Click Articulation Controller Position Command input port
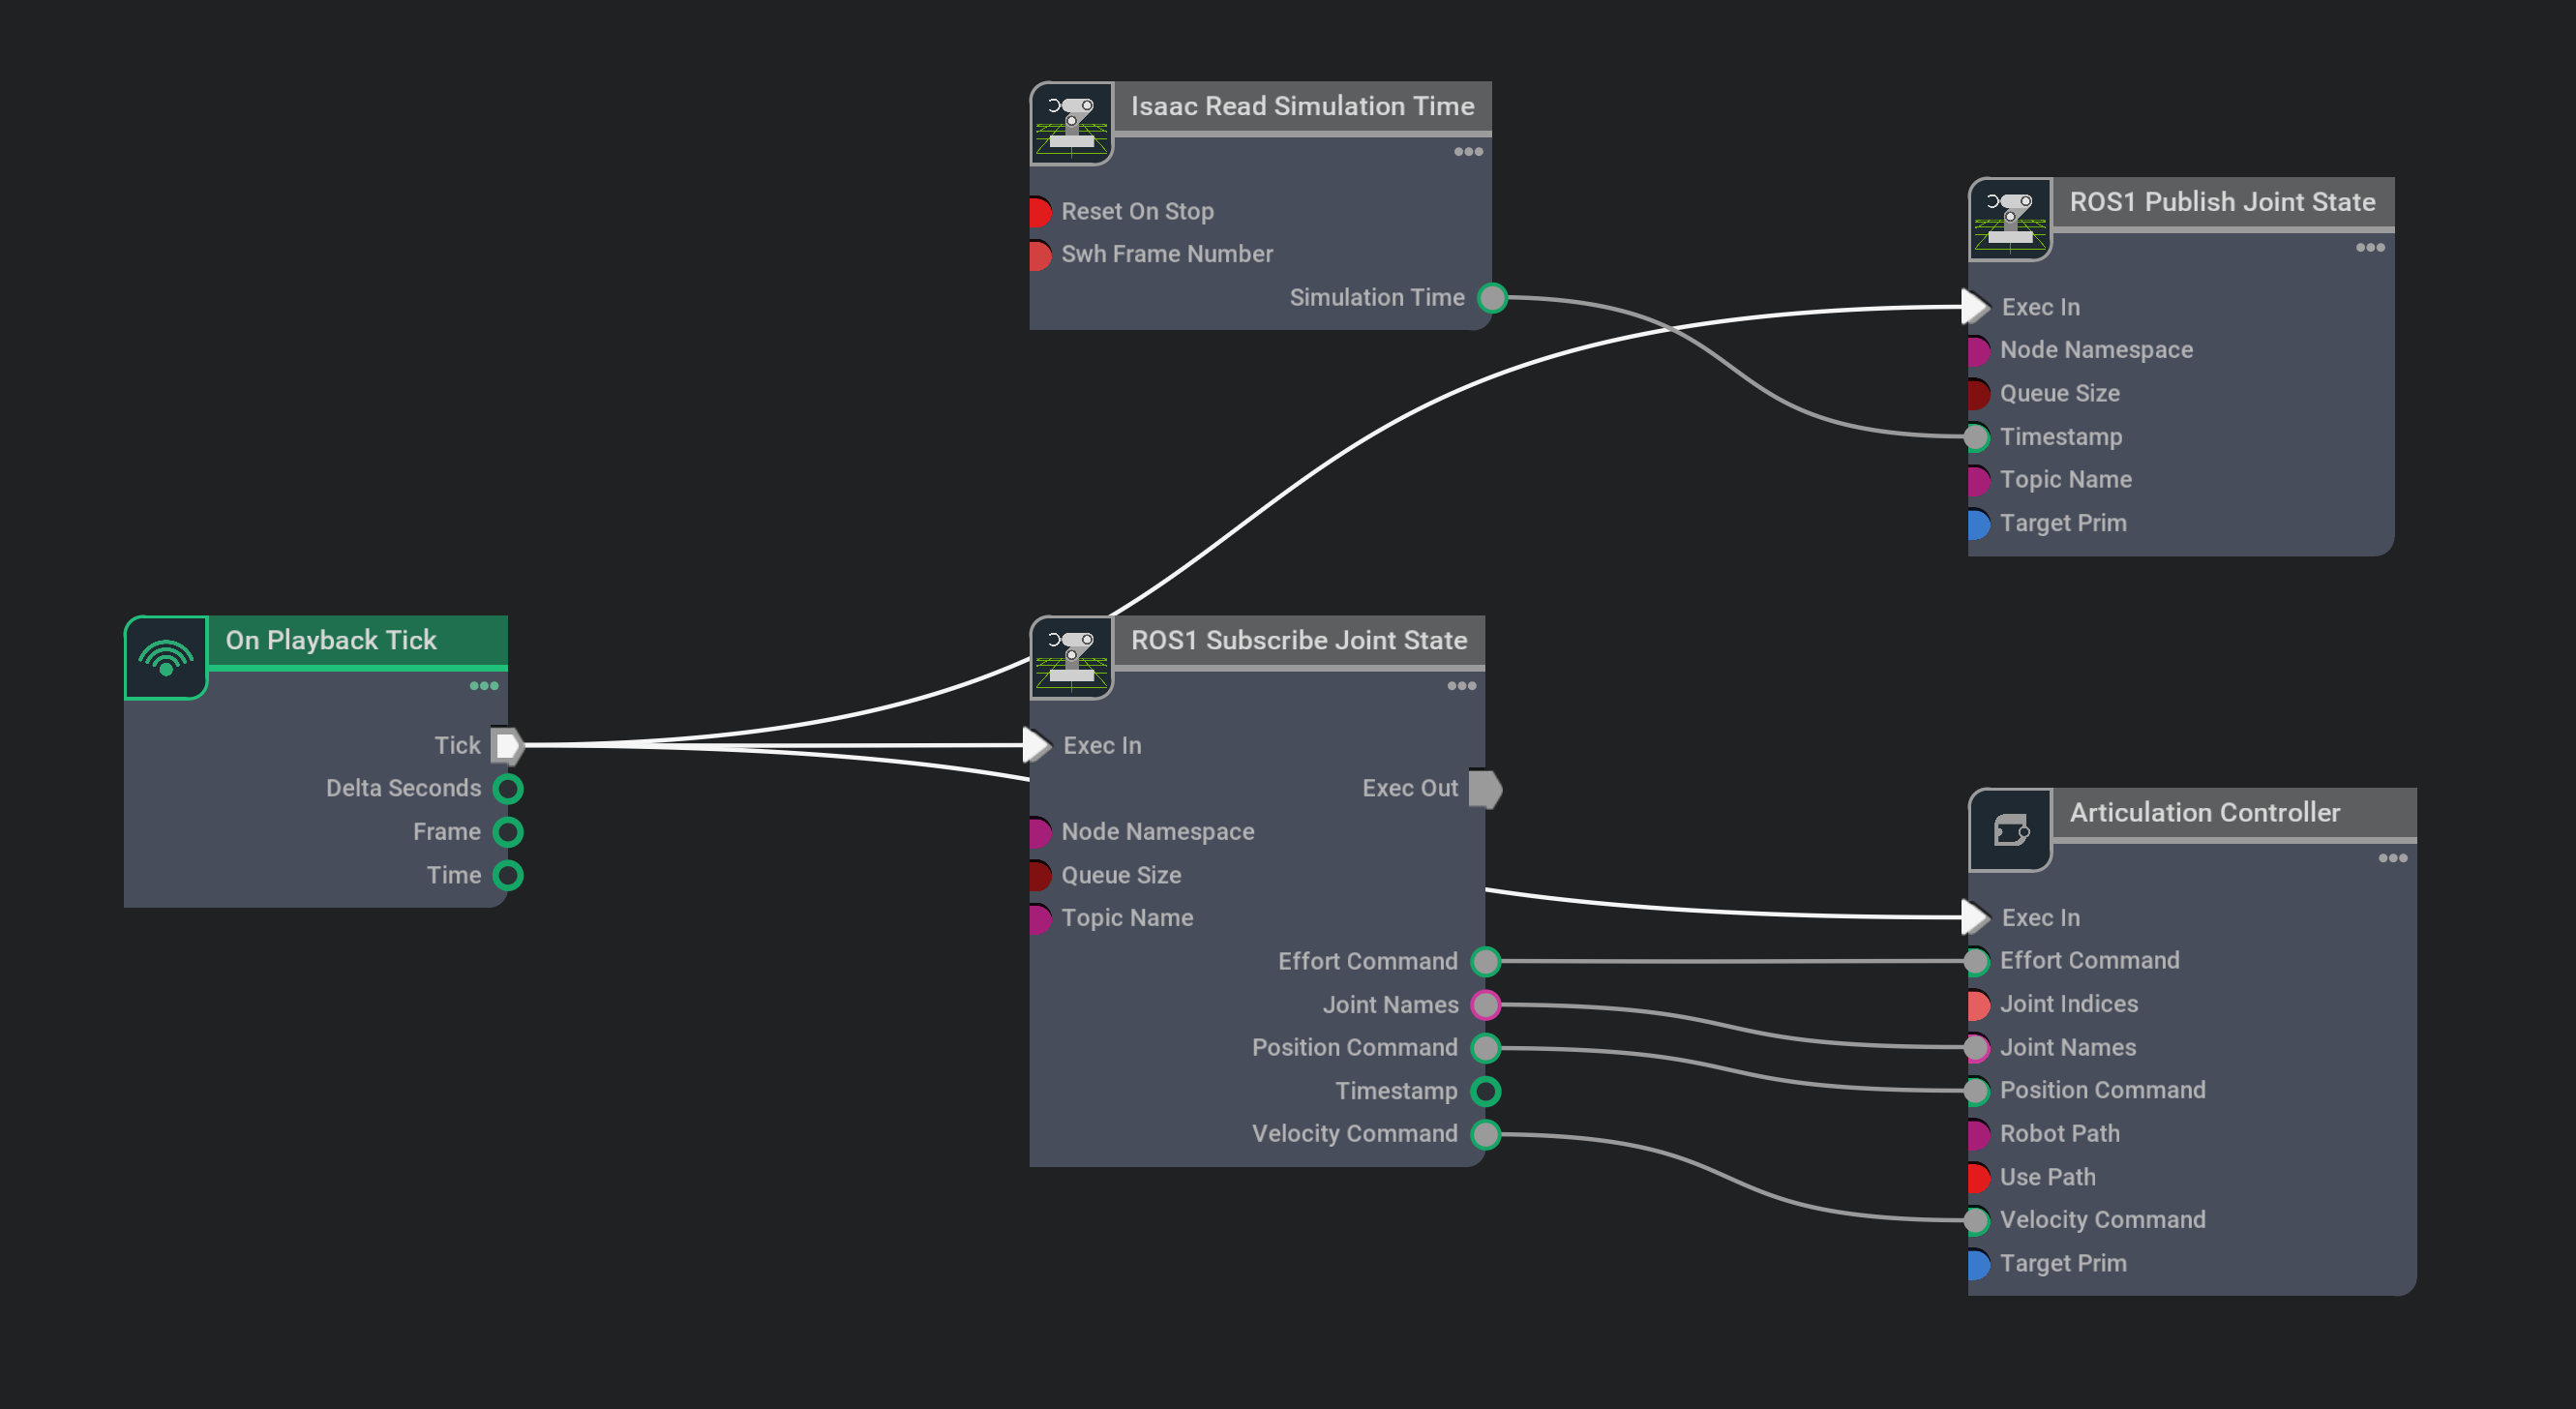Screen dimensions: 2576x1409 1977,1091
